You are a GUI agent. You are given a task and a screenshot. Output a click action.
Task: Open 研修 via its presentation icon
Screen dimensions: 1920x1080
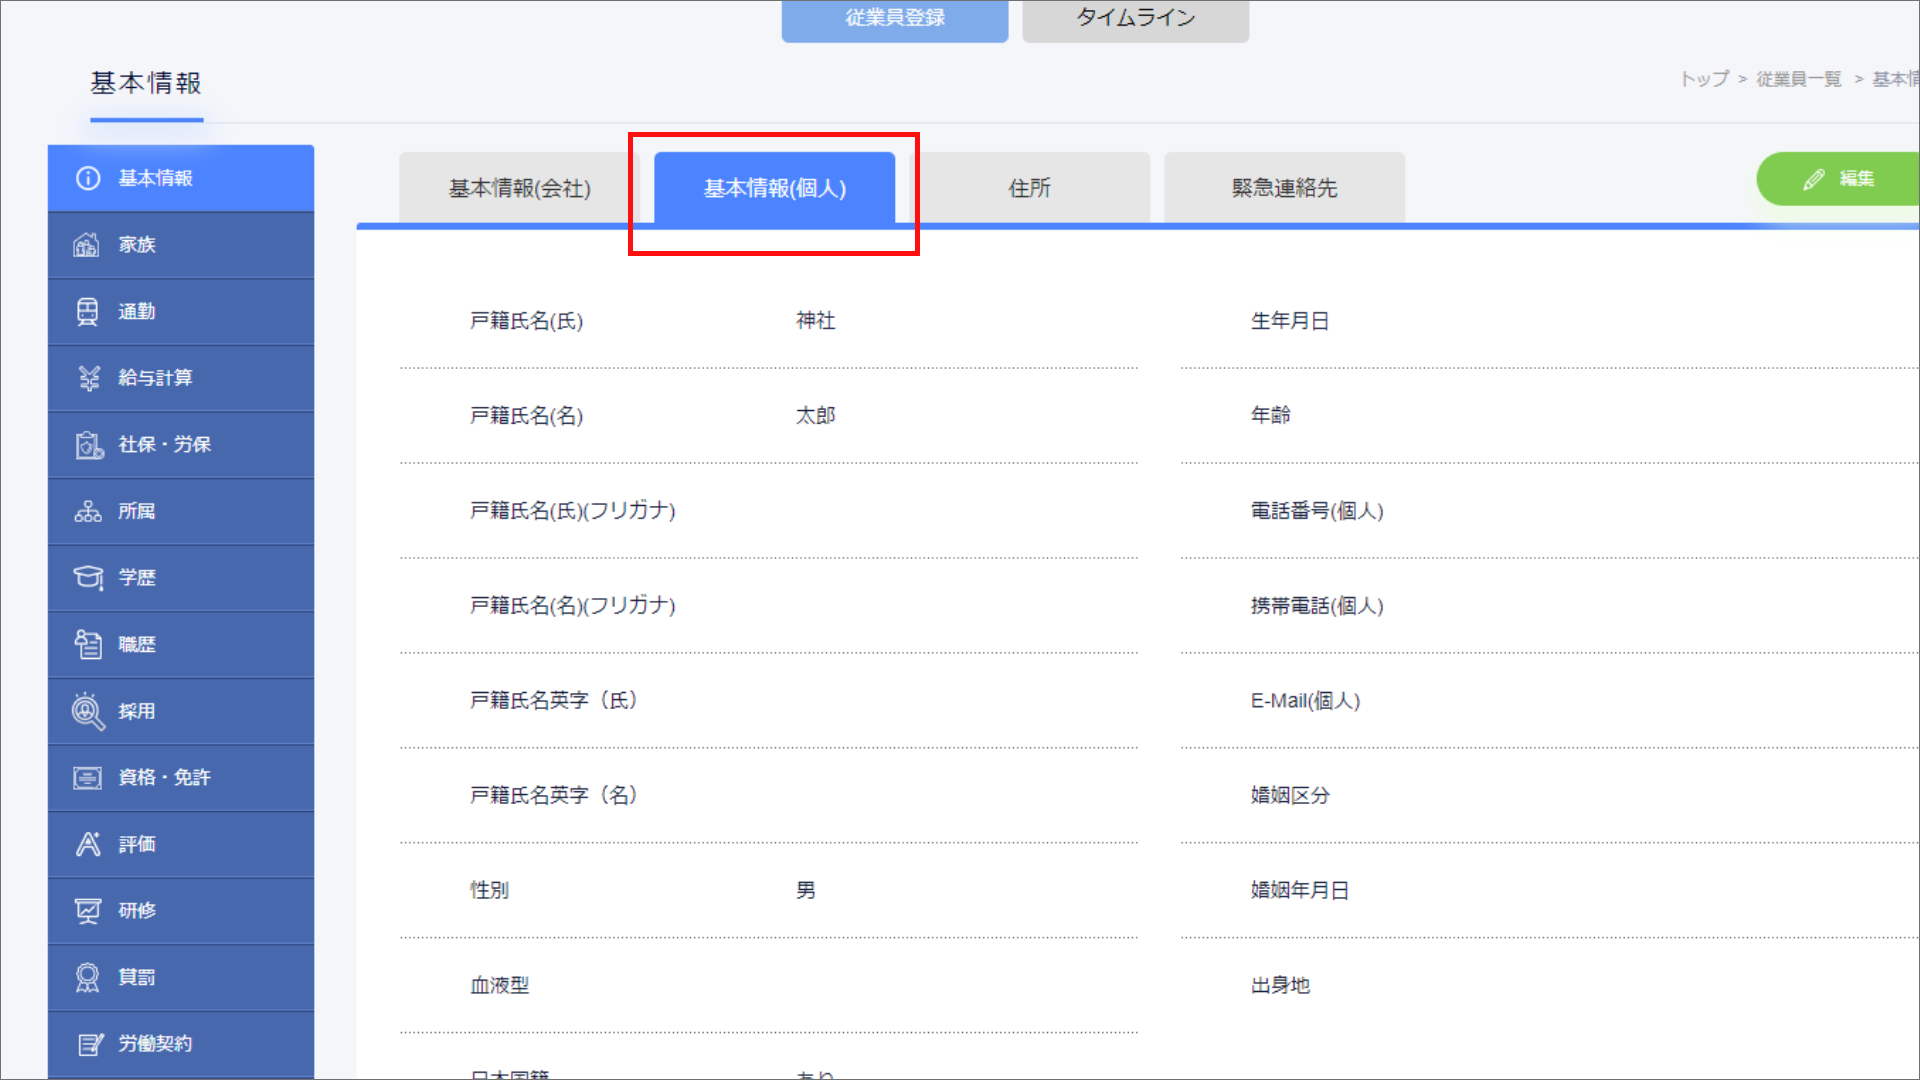coord(87,911)
